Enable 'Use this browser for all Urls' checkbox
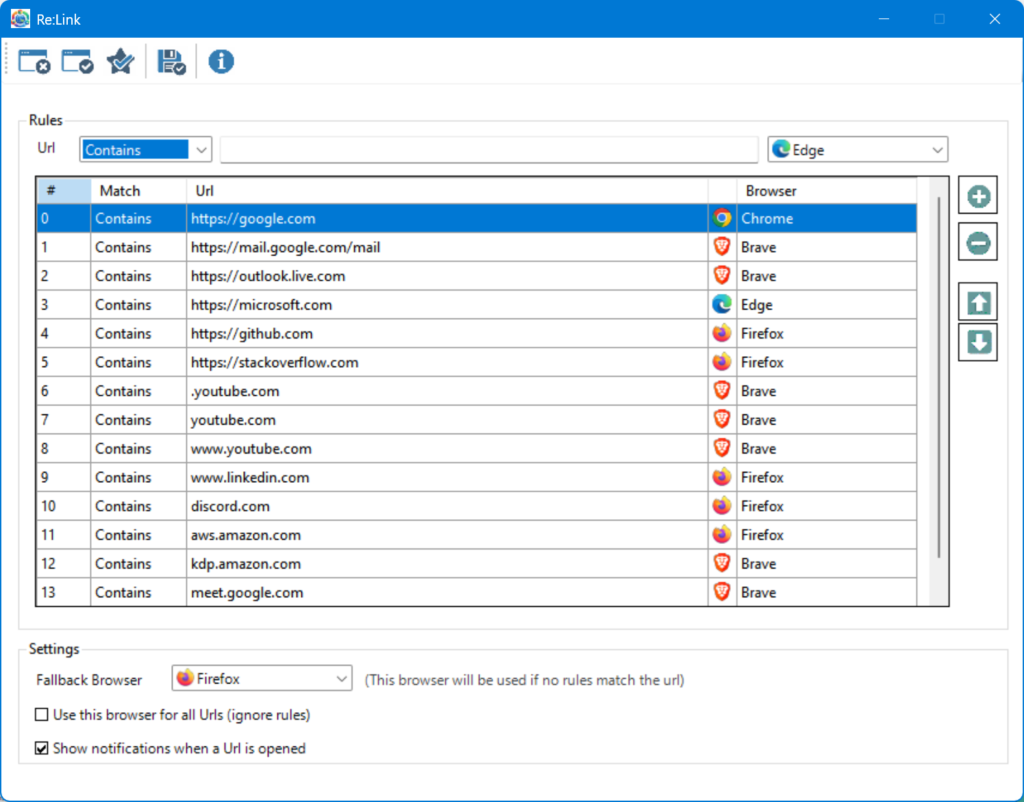 (x=42, y=715)
